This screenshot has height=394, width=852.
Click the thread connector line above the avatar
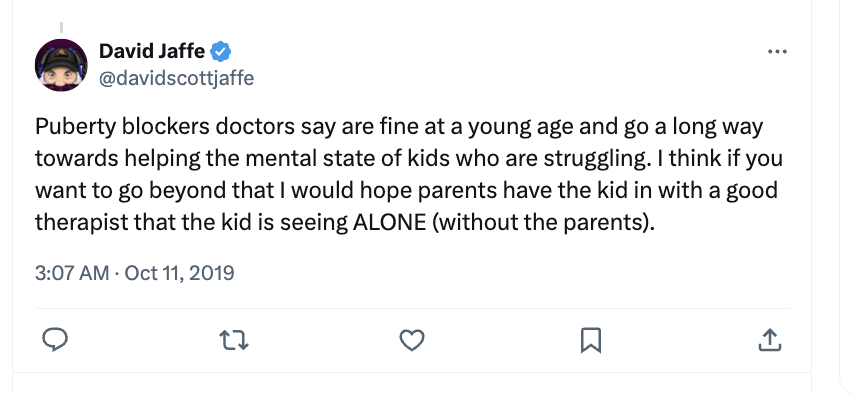(x=61, y=27)
